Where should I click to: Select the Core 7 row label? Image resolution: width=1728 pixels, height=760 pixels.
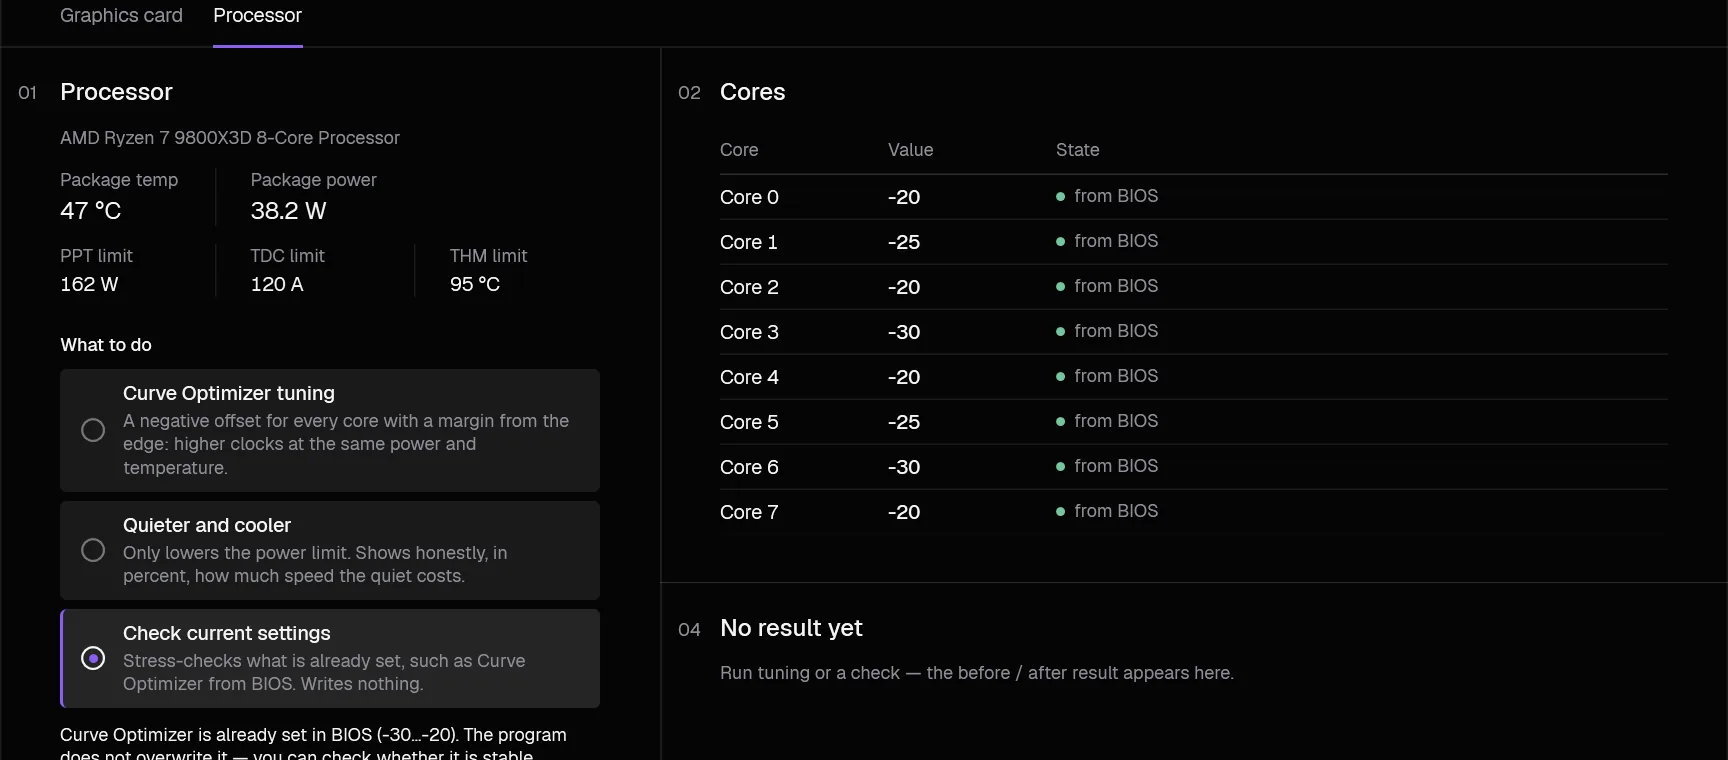point(749,512)
